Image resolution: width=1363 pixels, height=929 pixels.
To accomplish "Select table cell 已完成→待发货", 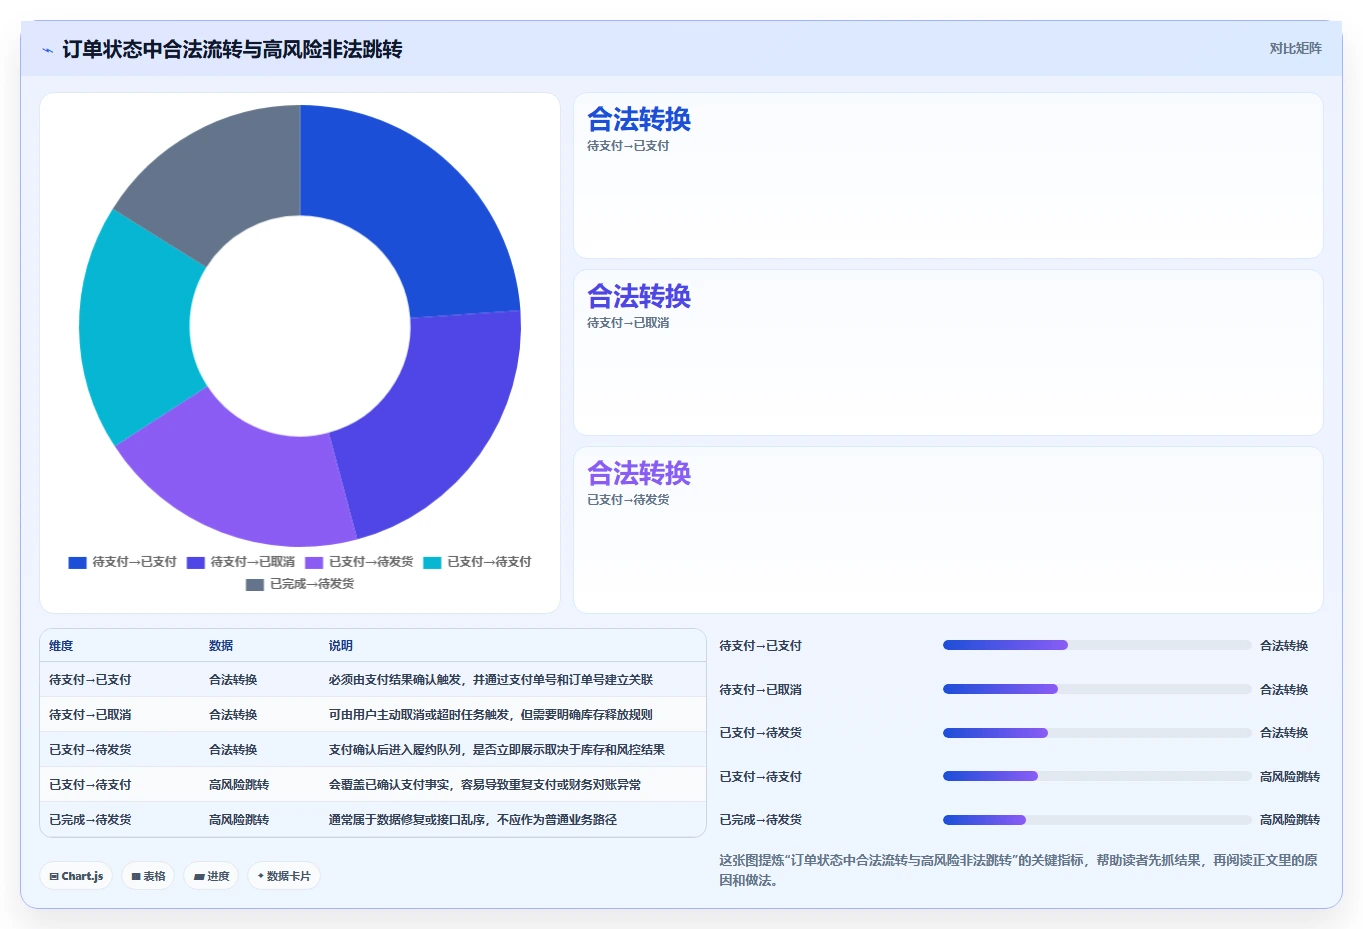I will tap(90, 820).
